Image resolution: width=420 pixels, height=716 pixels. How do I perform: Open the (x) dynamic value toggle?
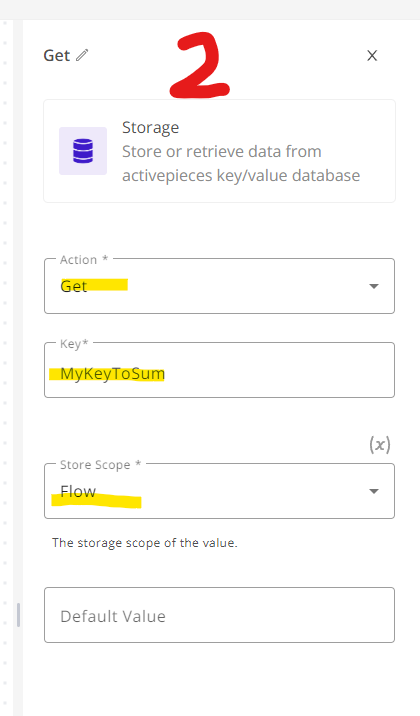tap(380, 444)
